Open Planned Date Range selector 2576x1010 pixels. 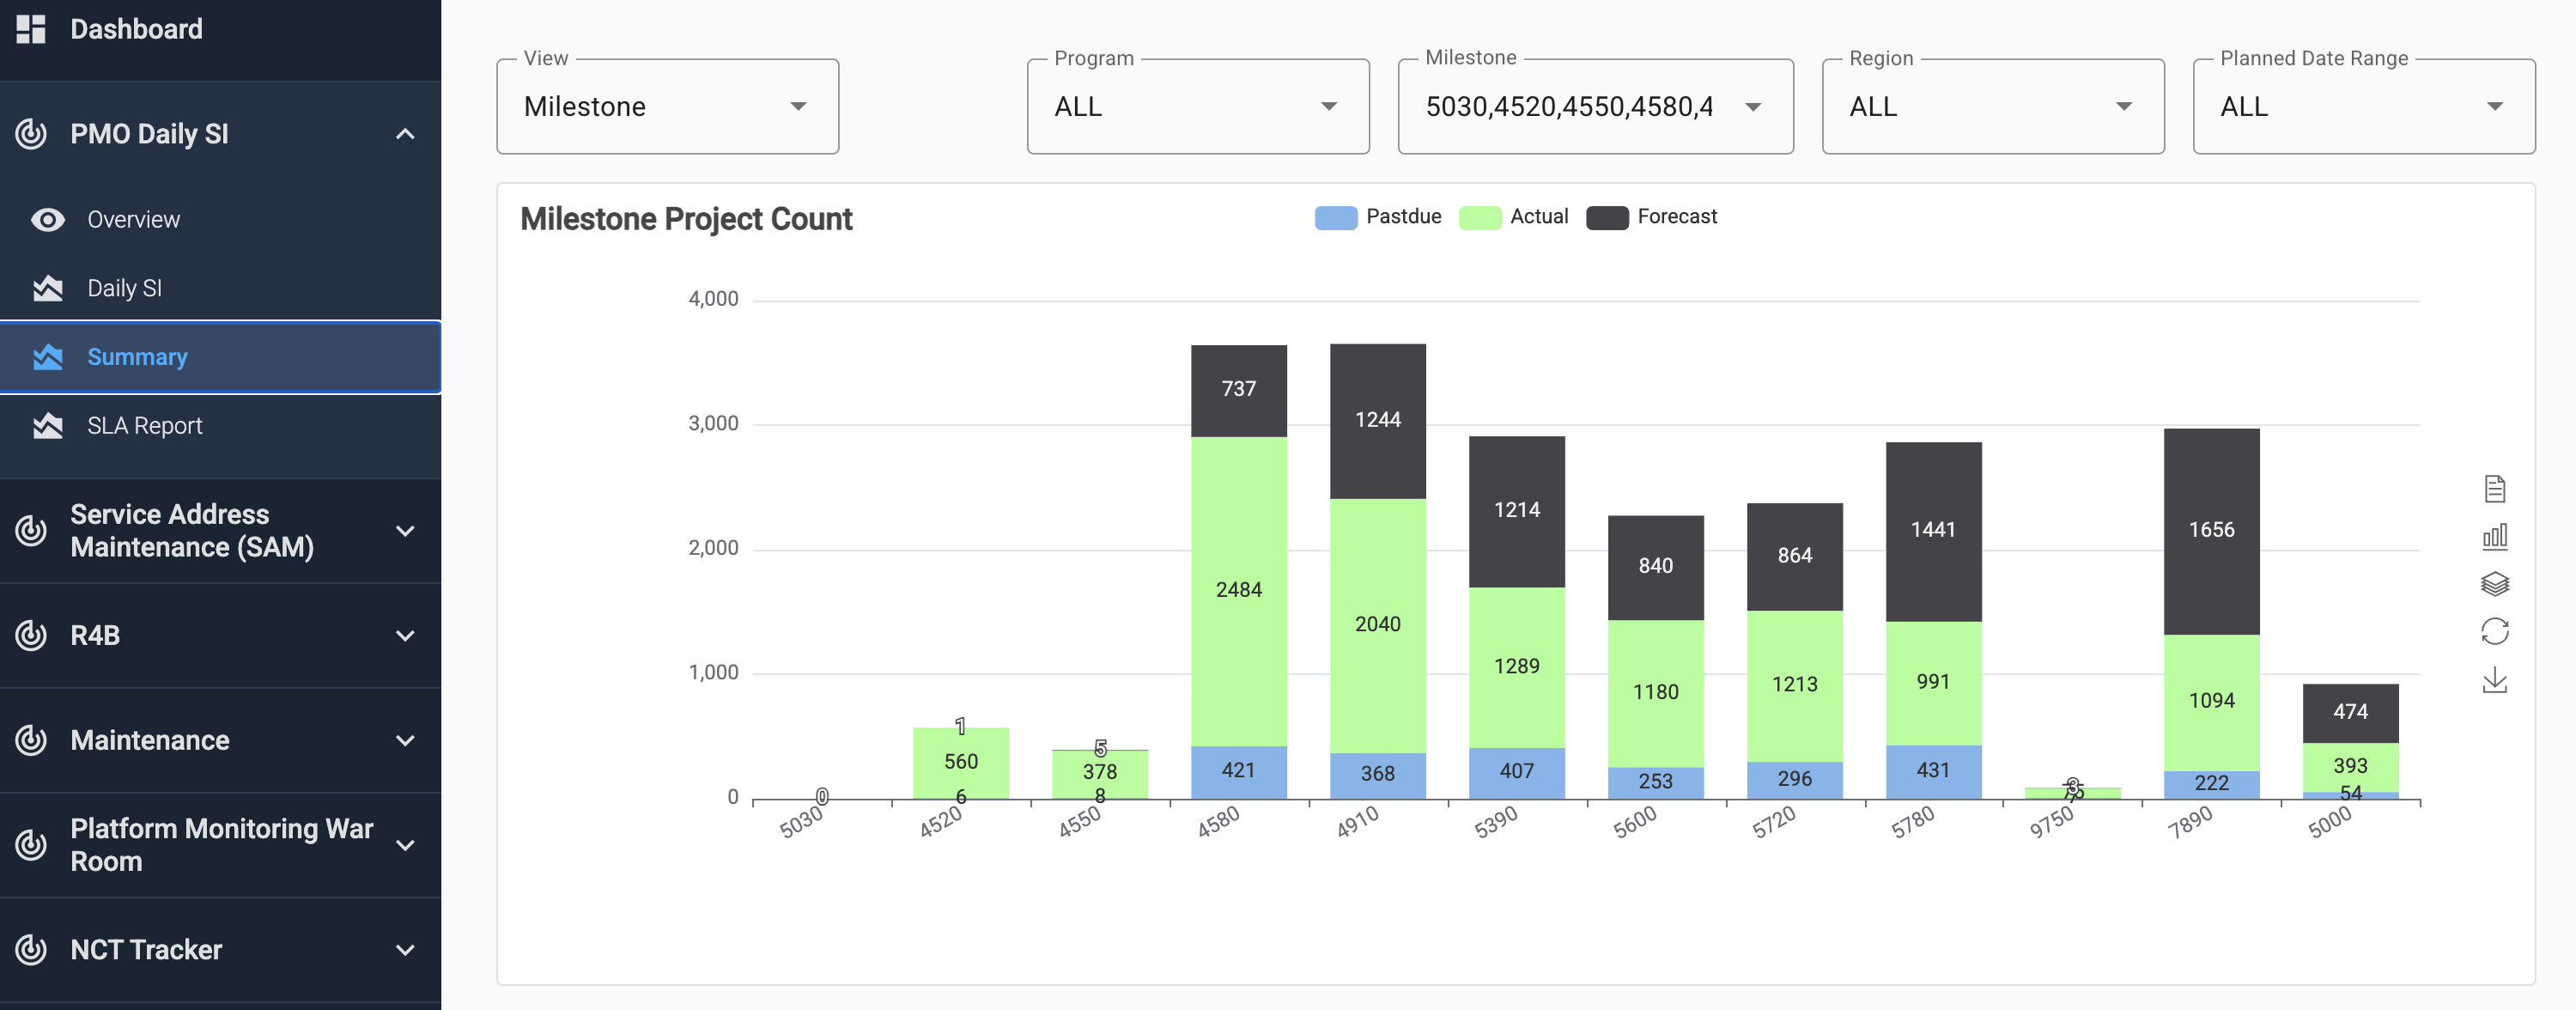(x=2362, y=107)
